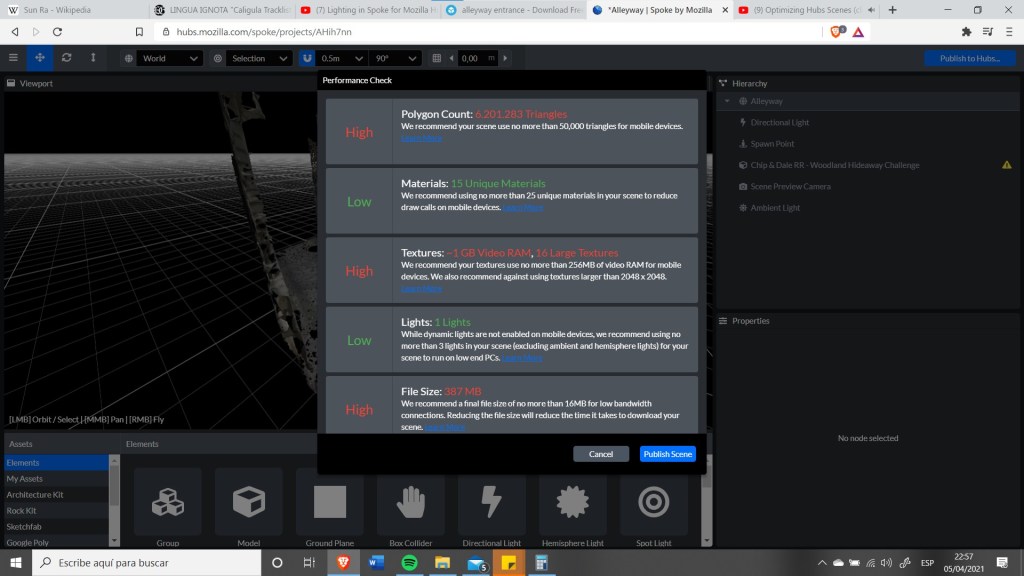The width and height of the screenshot is (1024, 576).
Task: Open the hamburger menu in Spoke
Action: pos(13,58)
